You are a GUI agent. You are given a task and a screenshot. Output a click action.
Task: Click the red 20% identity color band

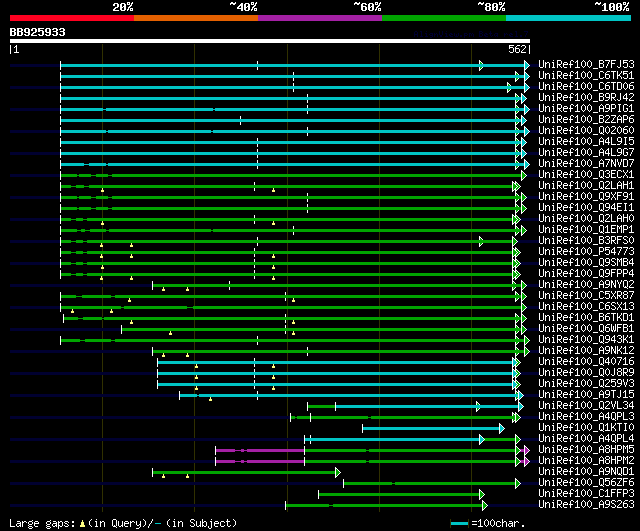[x=72, y=18]
